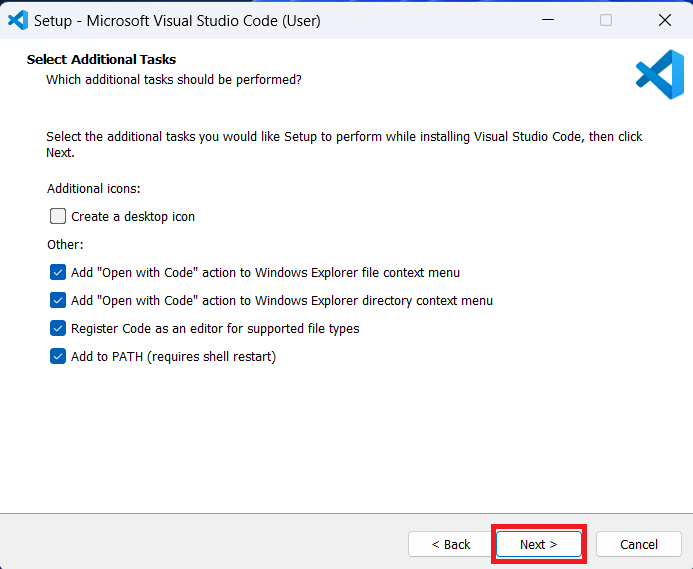Click the large Visual Studio Code logo

pos(659,75)
